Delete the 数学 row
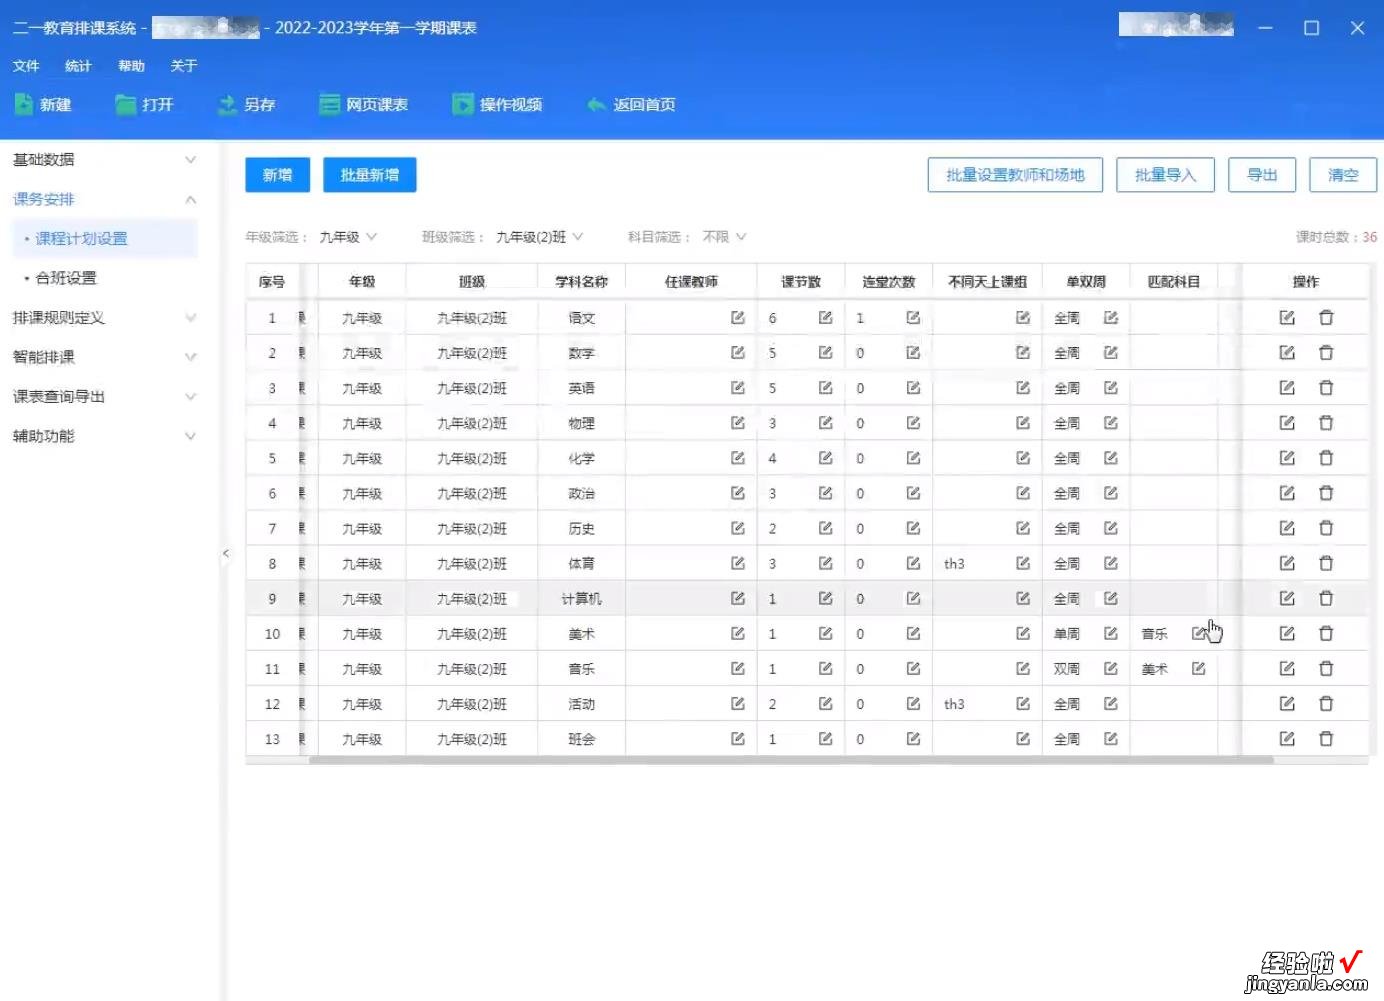 point(1326,353)
